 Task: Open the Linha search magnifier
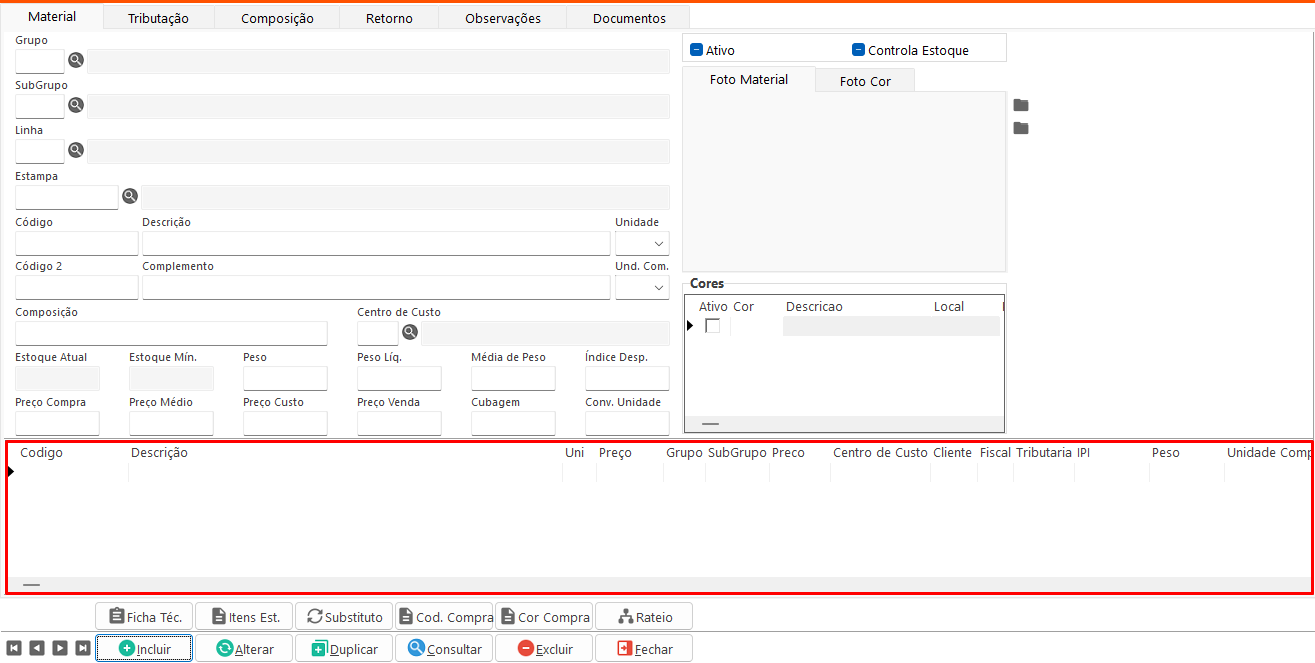(x=75, y=150)
